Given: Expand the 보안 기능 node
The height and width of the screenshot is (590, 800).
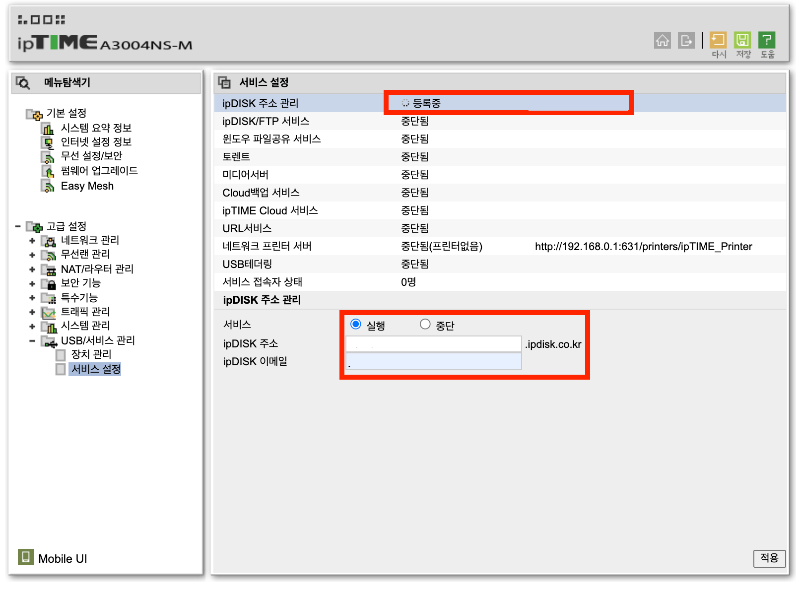Looking at the screenshot, I should pyautogui.click(x=32, y=283).
